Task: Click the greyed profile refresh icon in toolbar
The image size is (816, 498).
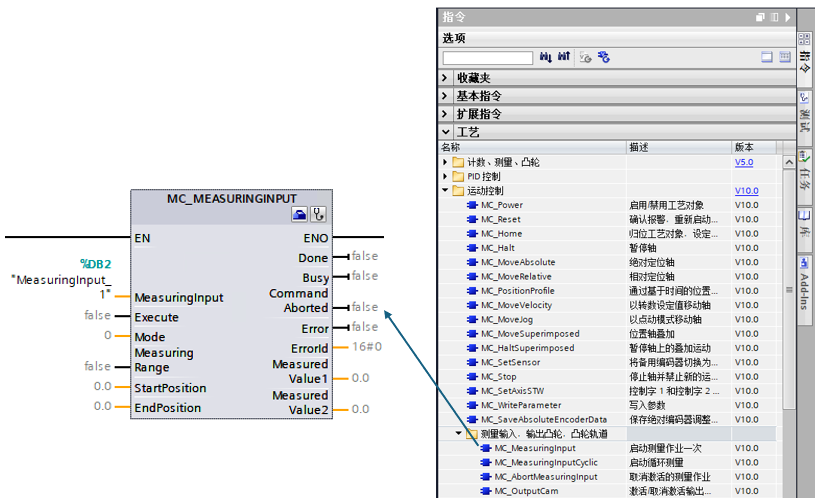Action: (585, 57)
